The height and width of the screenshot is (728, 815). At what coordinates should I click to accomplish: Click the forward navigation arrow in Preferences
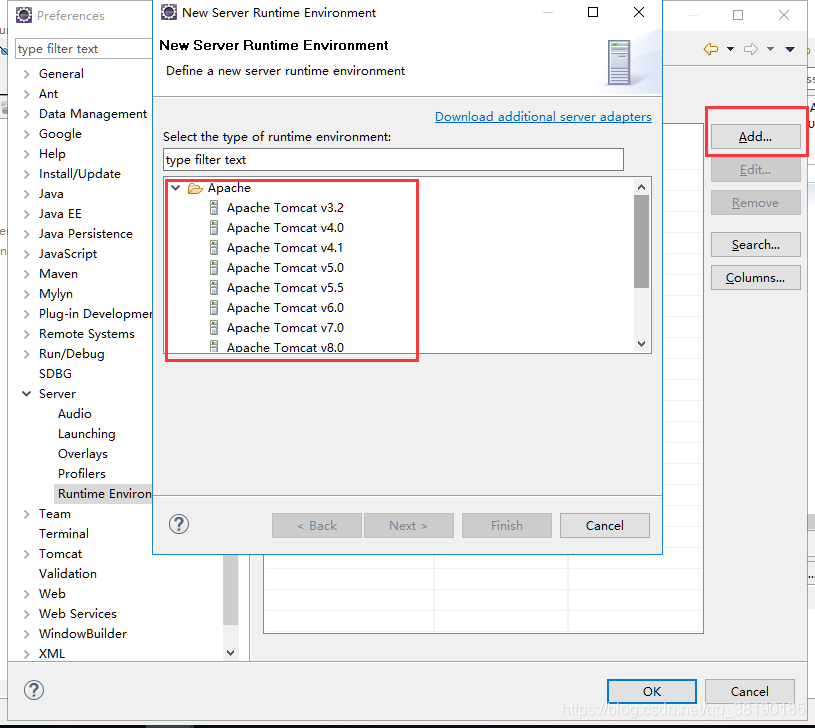point(751,49)
